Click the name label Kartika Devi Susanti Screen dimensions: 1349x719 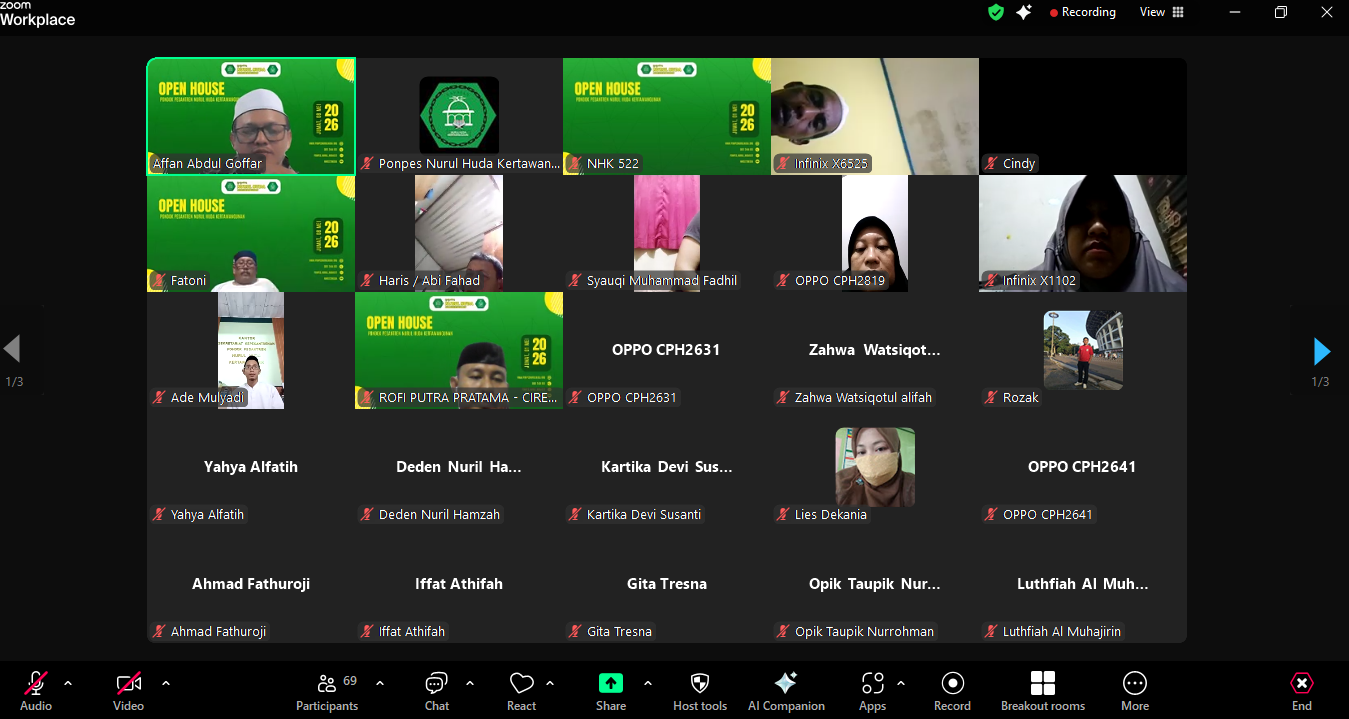644,515
